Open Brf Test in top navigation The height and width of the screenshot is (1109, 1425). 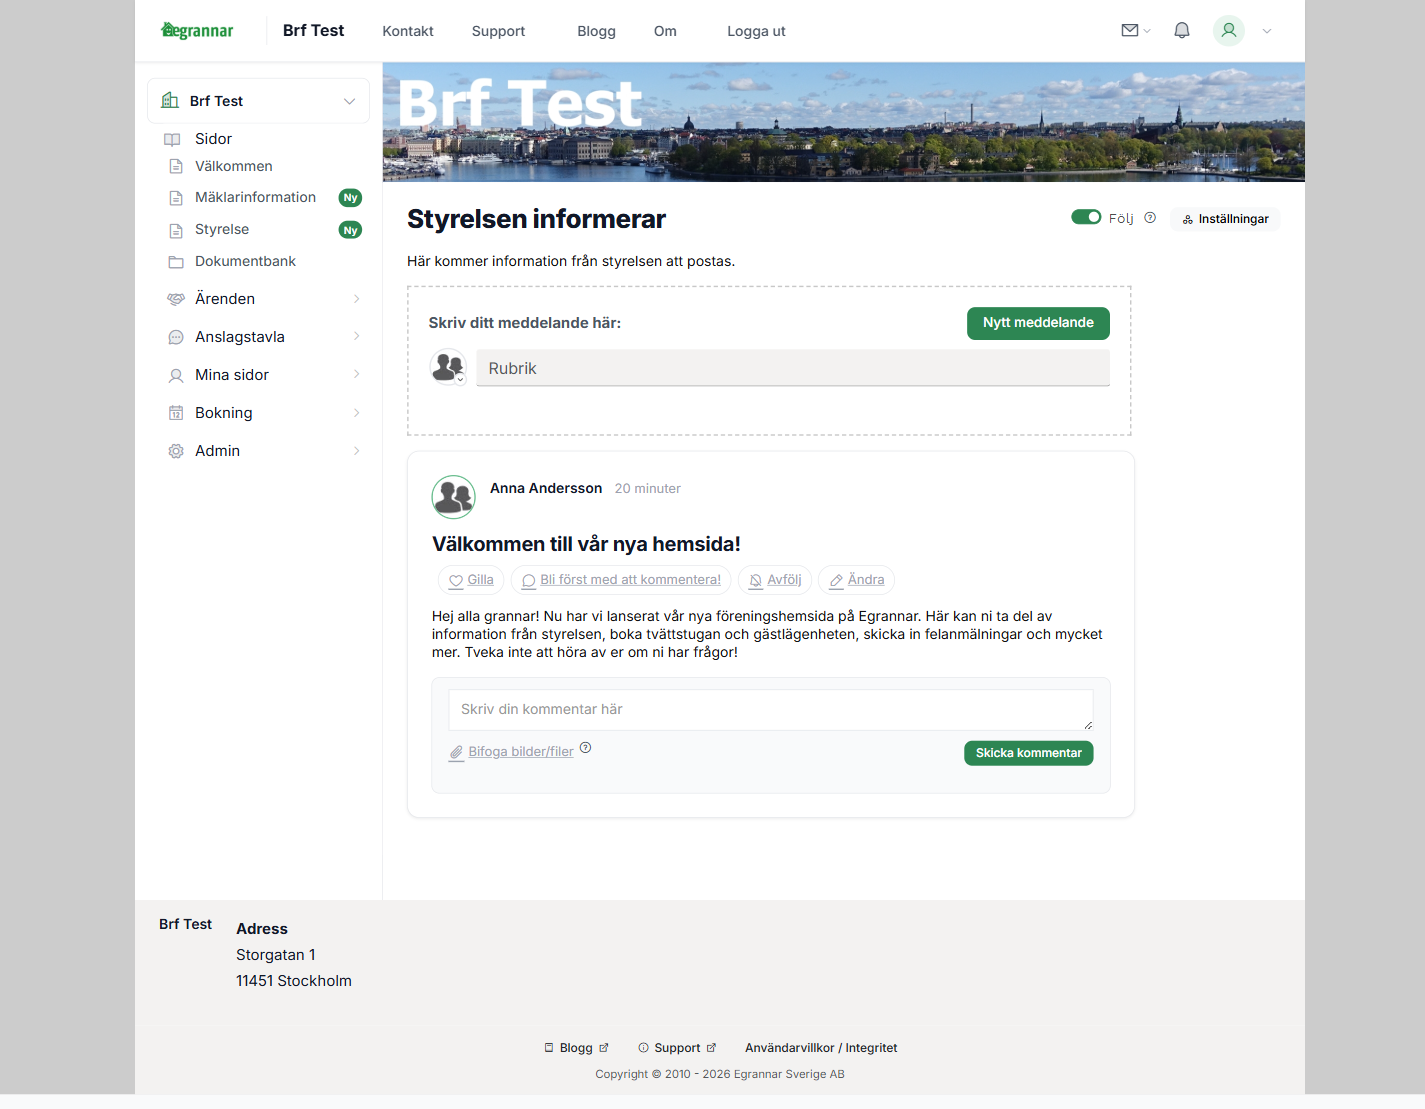point(313,30)
